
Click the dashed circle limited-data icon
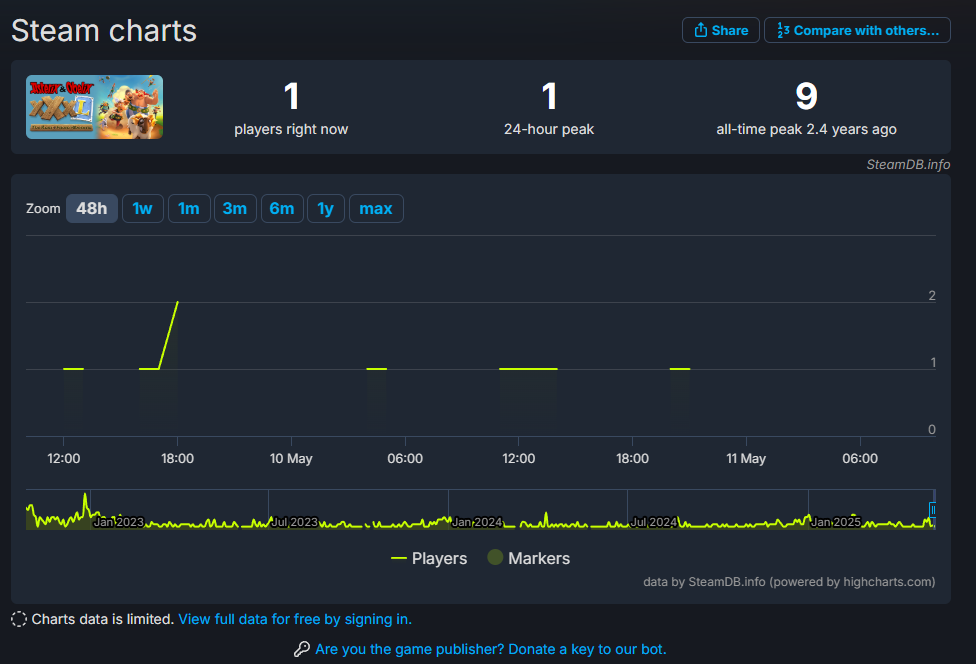tap(19, 619)
